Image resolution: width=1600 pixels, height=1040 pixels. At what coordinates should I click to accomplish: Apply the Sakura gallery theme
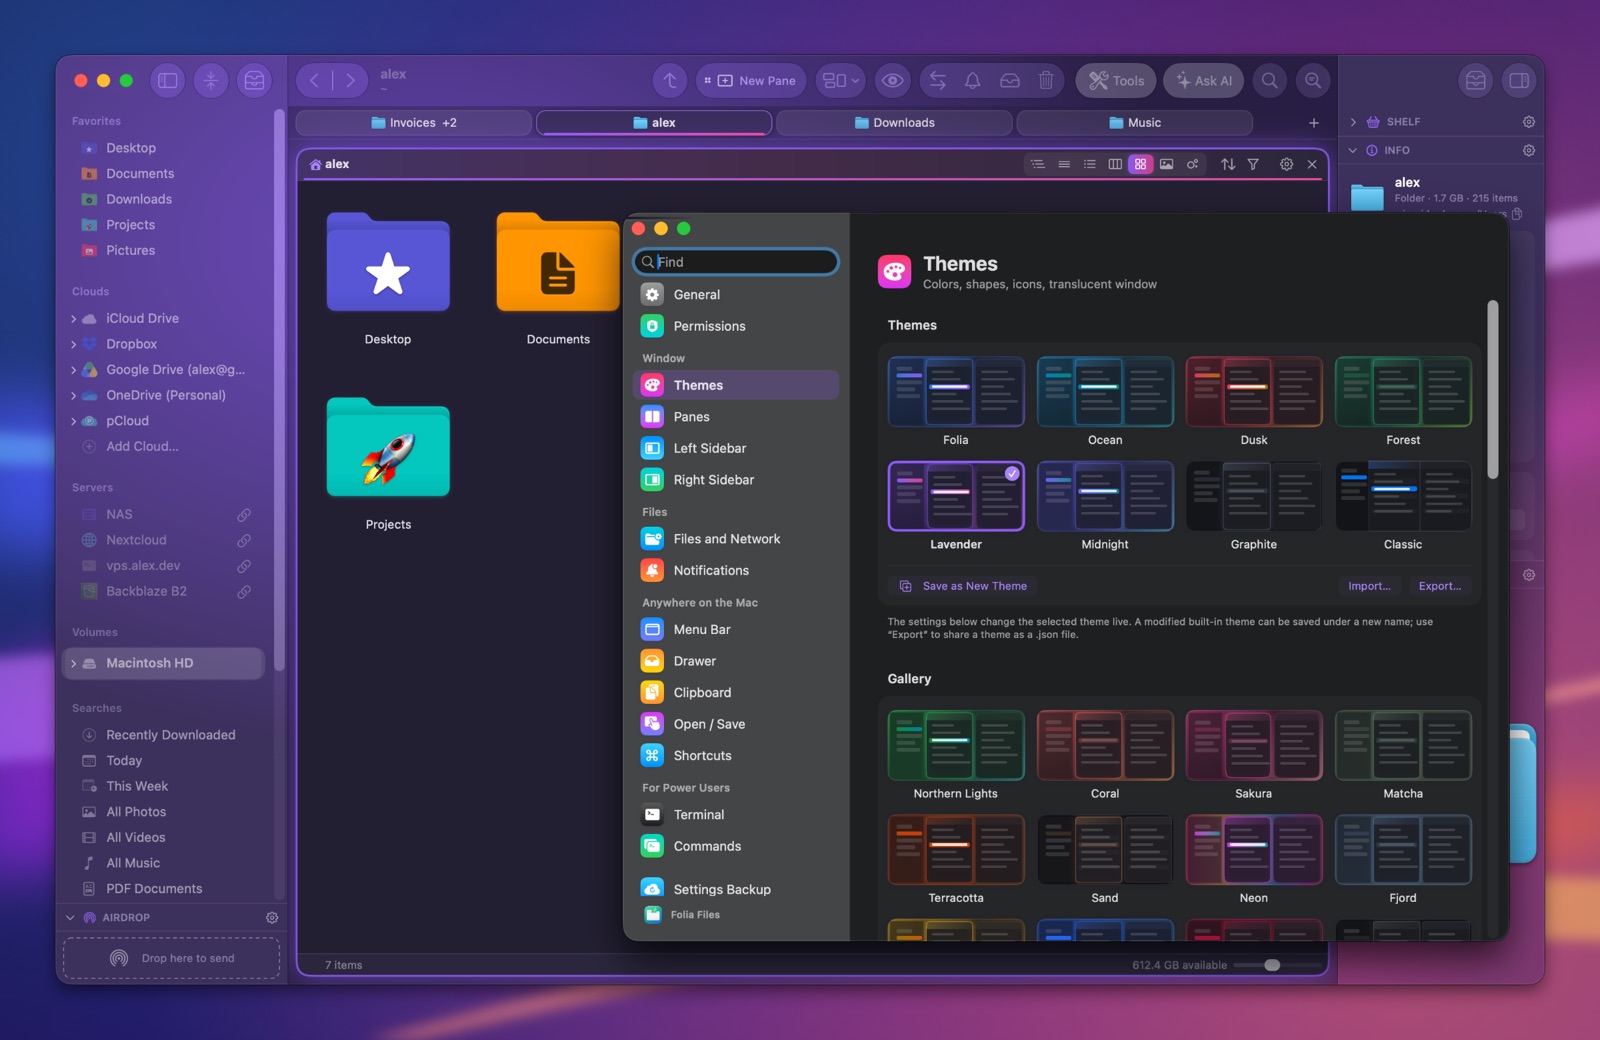(x=1254, y=756)
